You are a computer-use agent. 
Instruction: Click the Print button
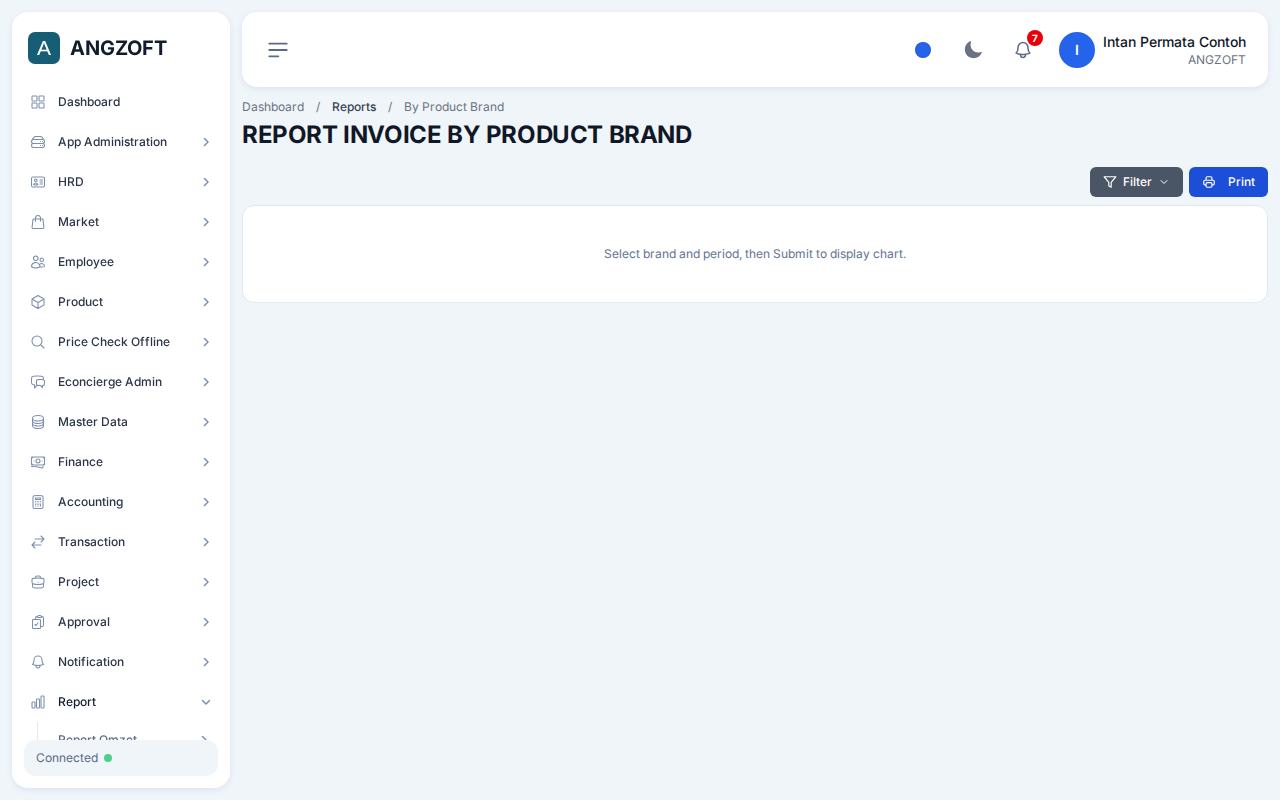1228,182
